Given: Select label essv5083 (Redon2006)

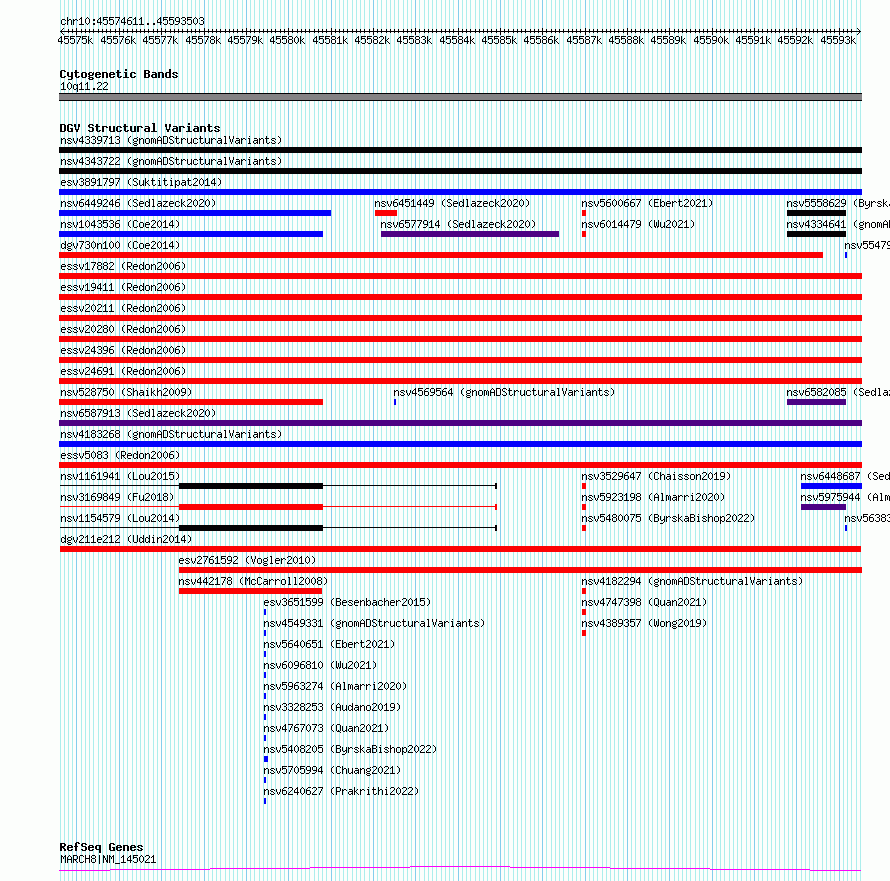Looking at the screenshot, I should (x=120, y=455).
